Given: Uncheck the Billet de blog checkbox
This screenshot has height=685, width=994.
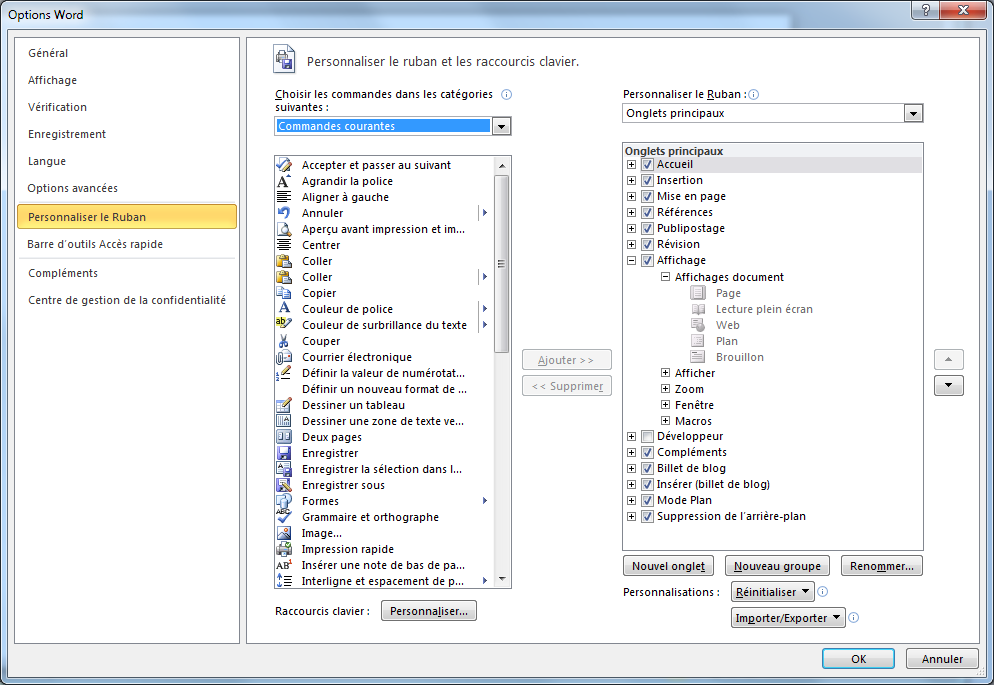Looking at the screenshot, I should [647, 468].
